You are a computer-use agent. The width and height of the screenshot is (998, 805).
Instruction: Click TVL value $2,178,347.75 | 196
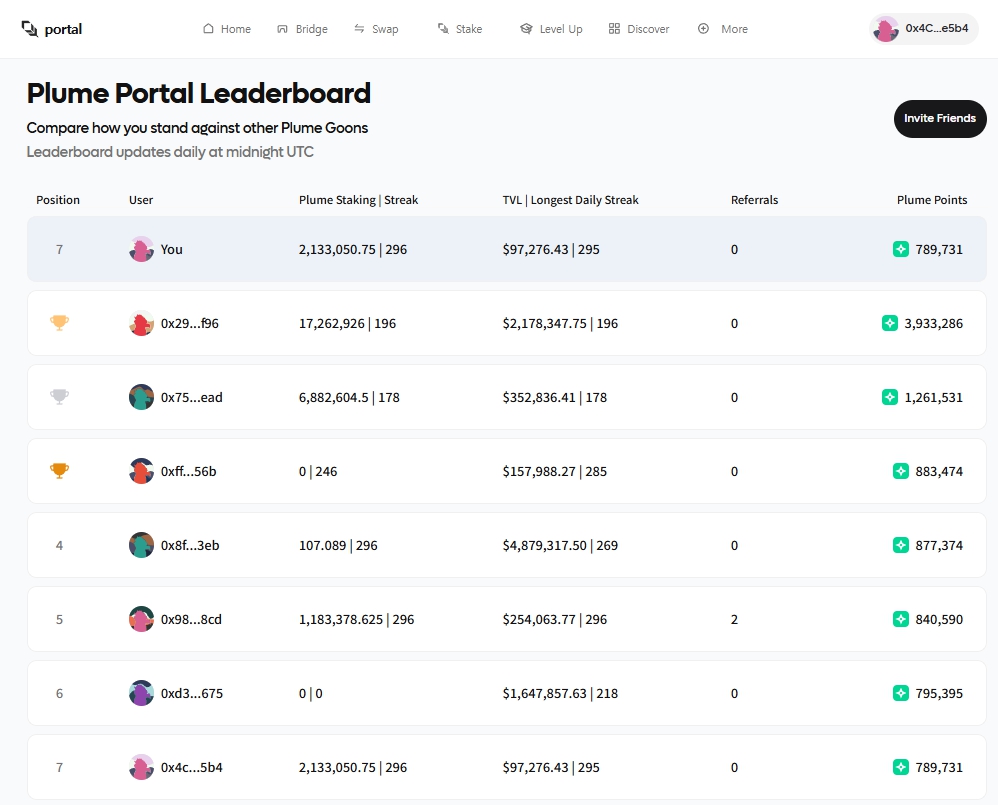point(560,323)
